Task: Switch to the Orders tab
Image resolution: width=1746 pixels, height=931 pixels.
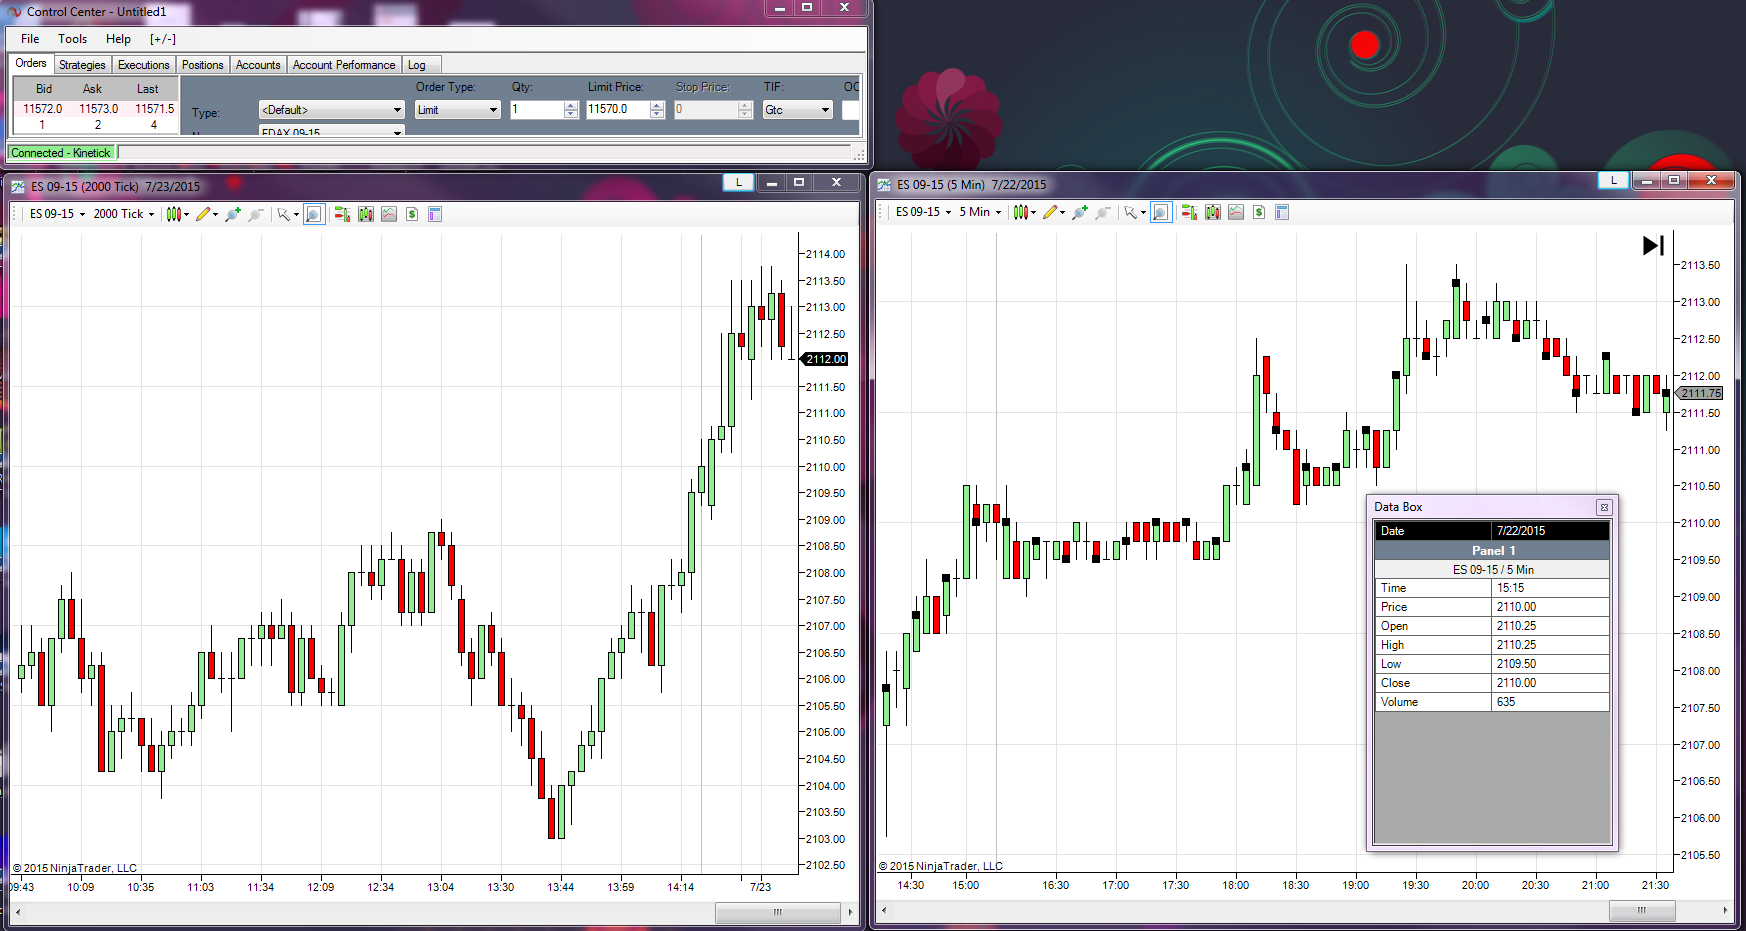Action: (x=31, y=63)
